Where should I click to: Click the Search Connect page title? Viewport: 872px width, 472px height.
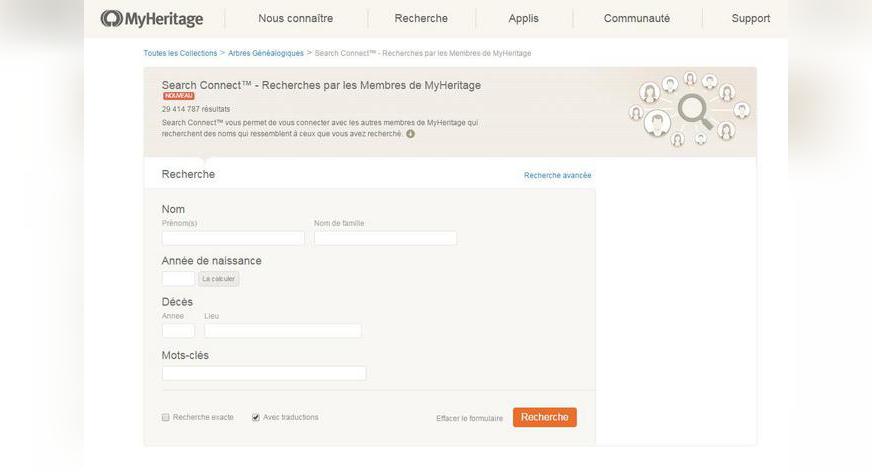pyautogui.click(x=321, y=85)
